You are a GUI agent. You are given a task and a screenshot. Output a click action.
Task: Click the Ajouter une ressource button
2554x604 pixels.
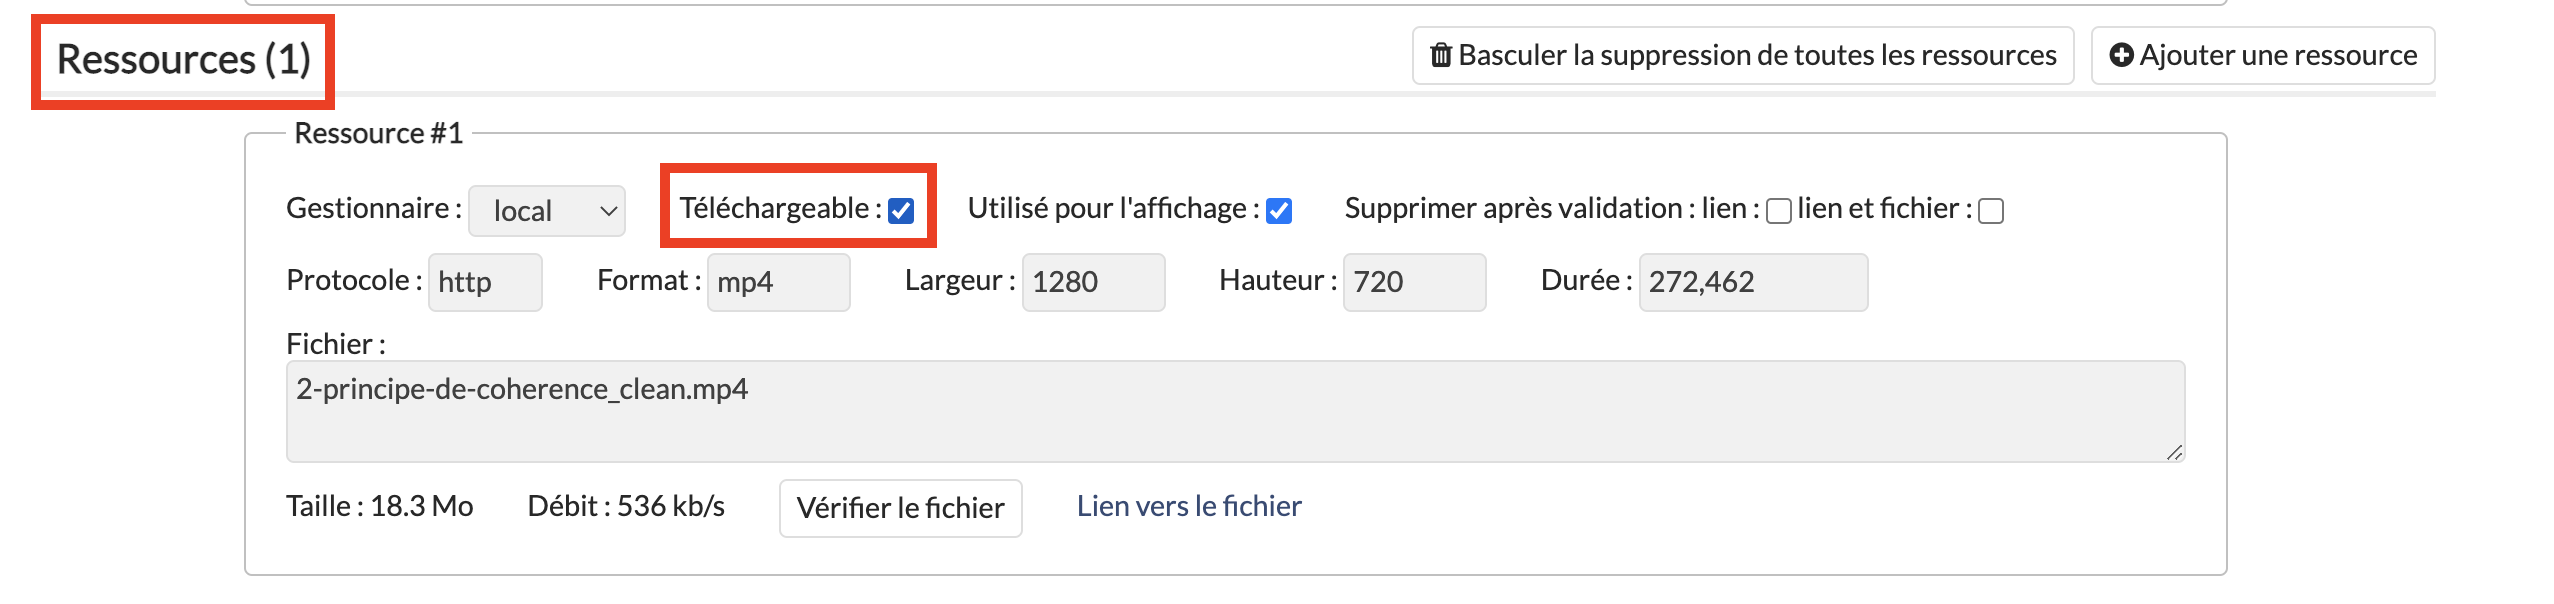click(x=2262, y=55)
